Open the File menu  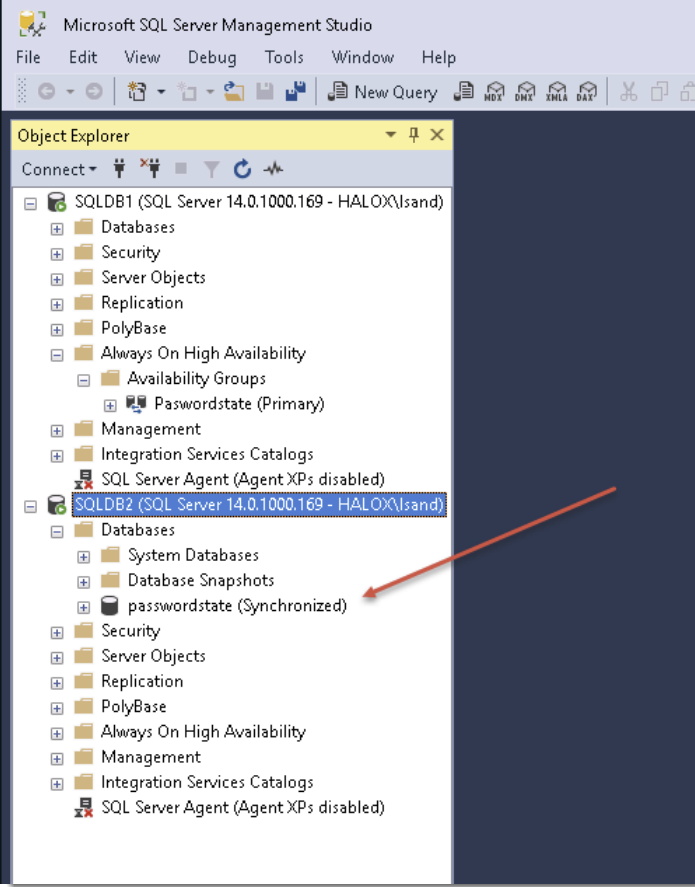[28, 57]
